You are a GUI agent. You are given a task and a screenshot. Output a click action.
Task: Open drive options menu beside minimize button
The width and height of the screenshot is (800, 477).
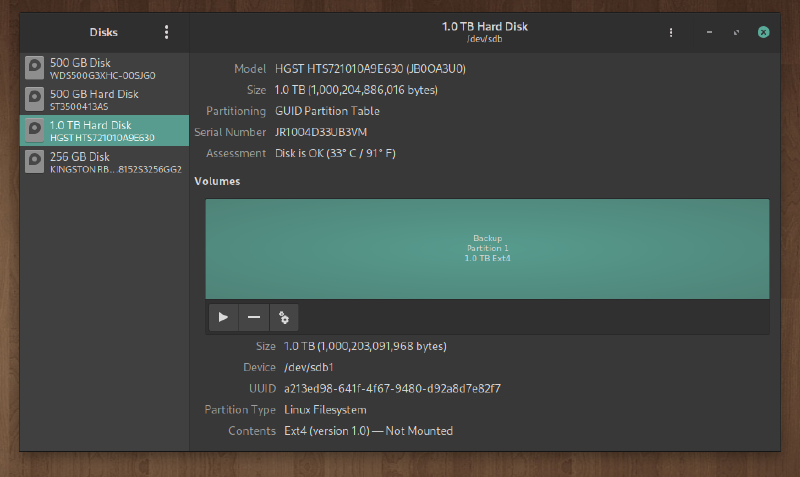tap(671, 32)
